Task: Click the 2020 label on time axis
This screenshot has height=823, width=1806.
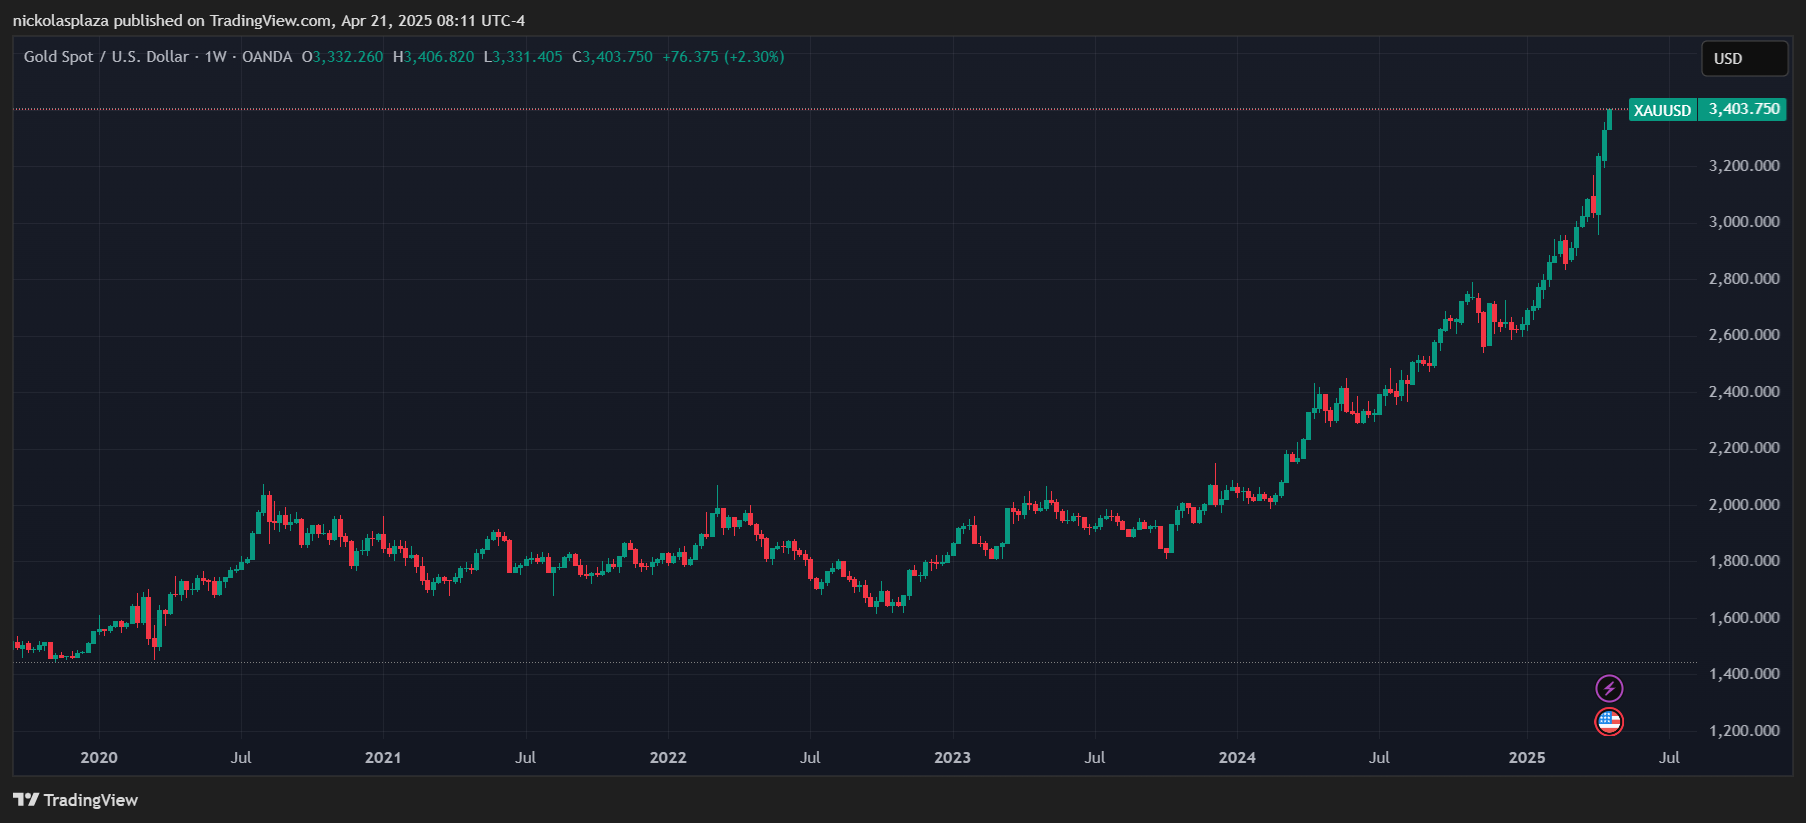Action: [x=99, y=757]
